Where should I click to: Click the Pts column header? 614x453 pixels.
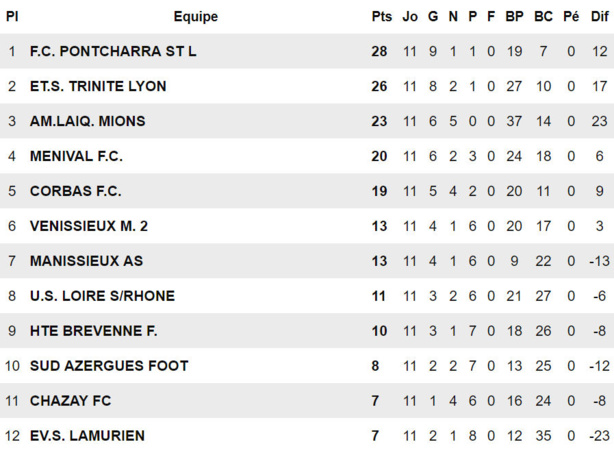coord(381,16)
